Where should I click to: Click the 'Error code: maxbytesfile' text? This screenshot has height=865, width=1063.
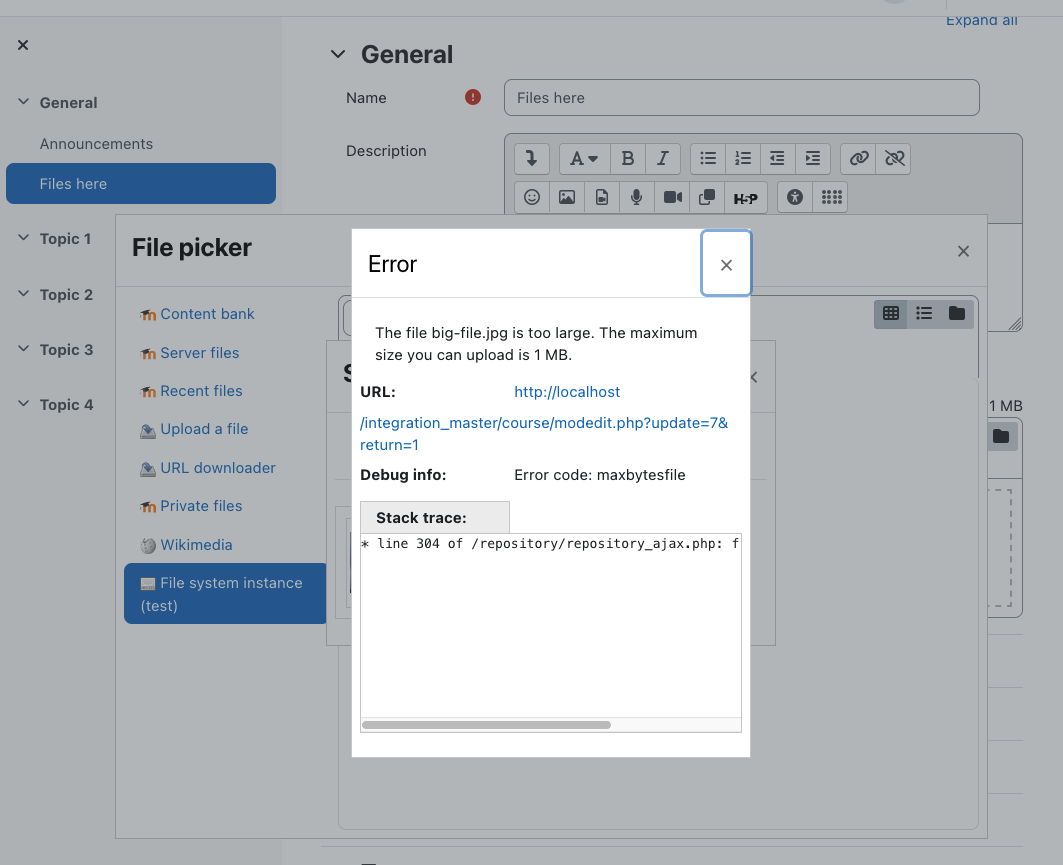coord(599,475)
